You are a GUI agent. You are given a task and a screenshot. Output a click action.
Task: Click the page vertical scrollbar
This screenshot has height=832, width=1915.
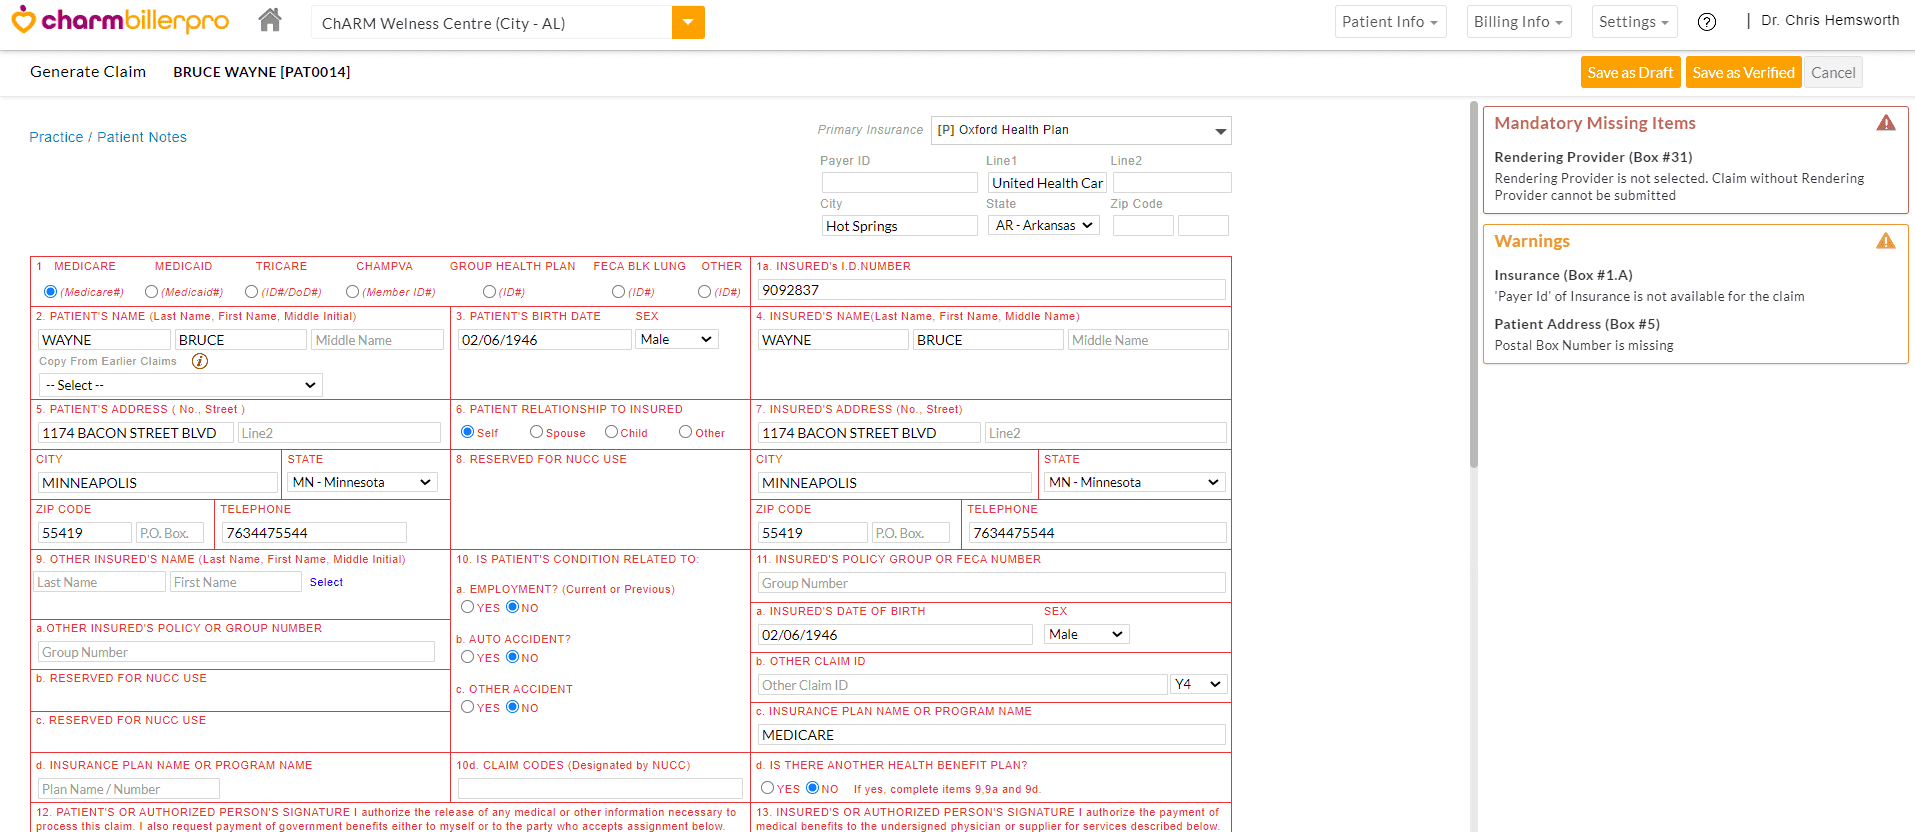click(x=1473, y=284)
